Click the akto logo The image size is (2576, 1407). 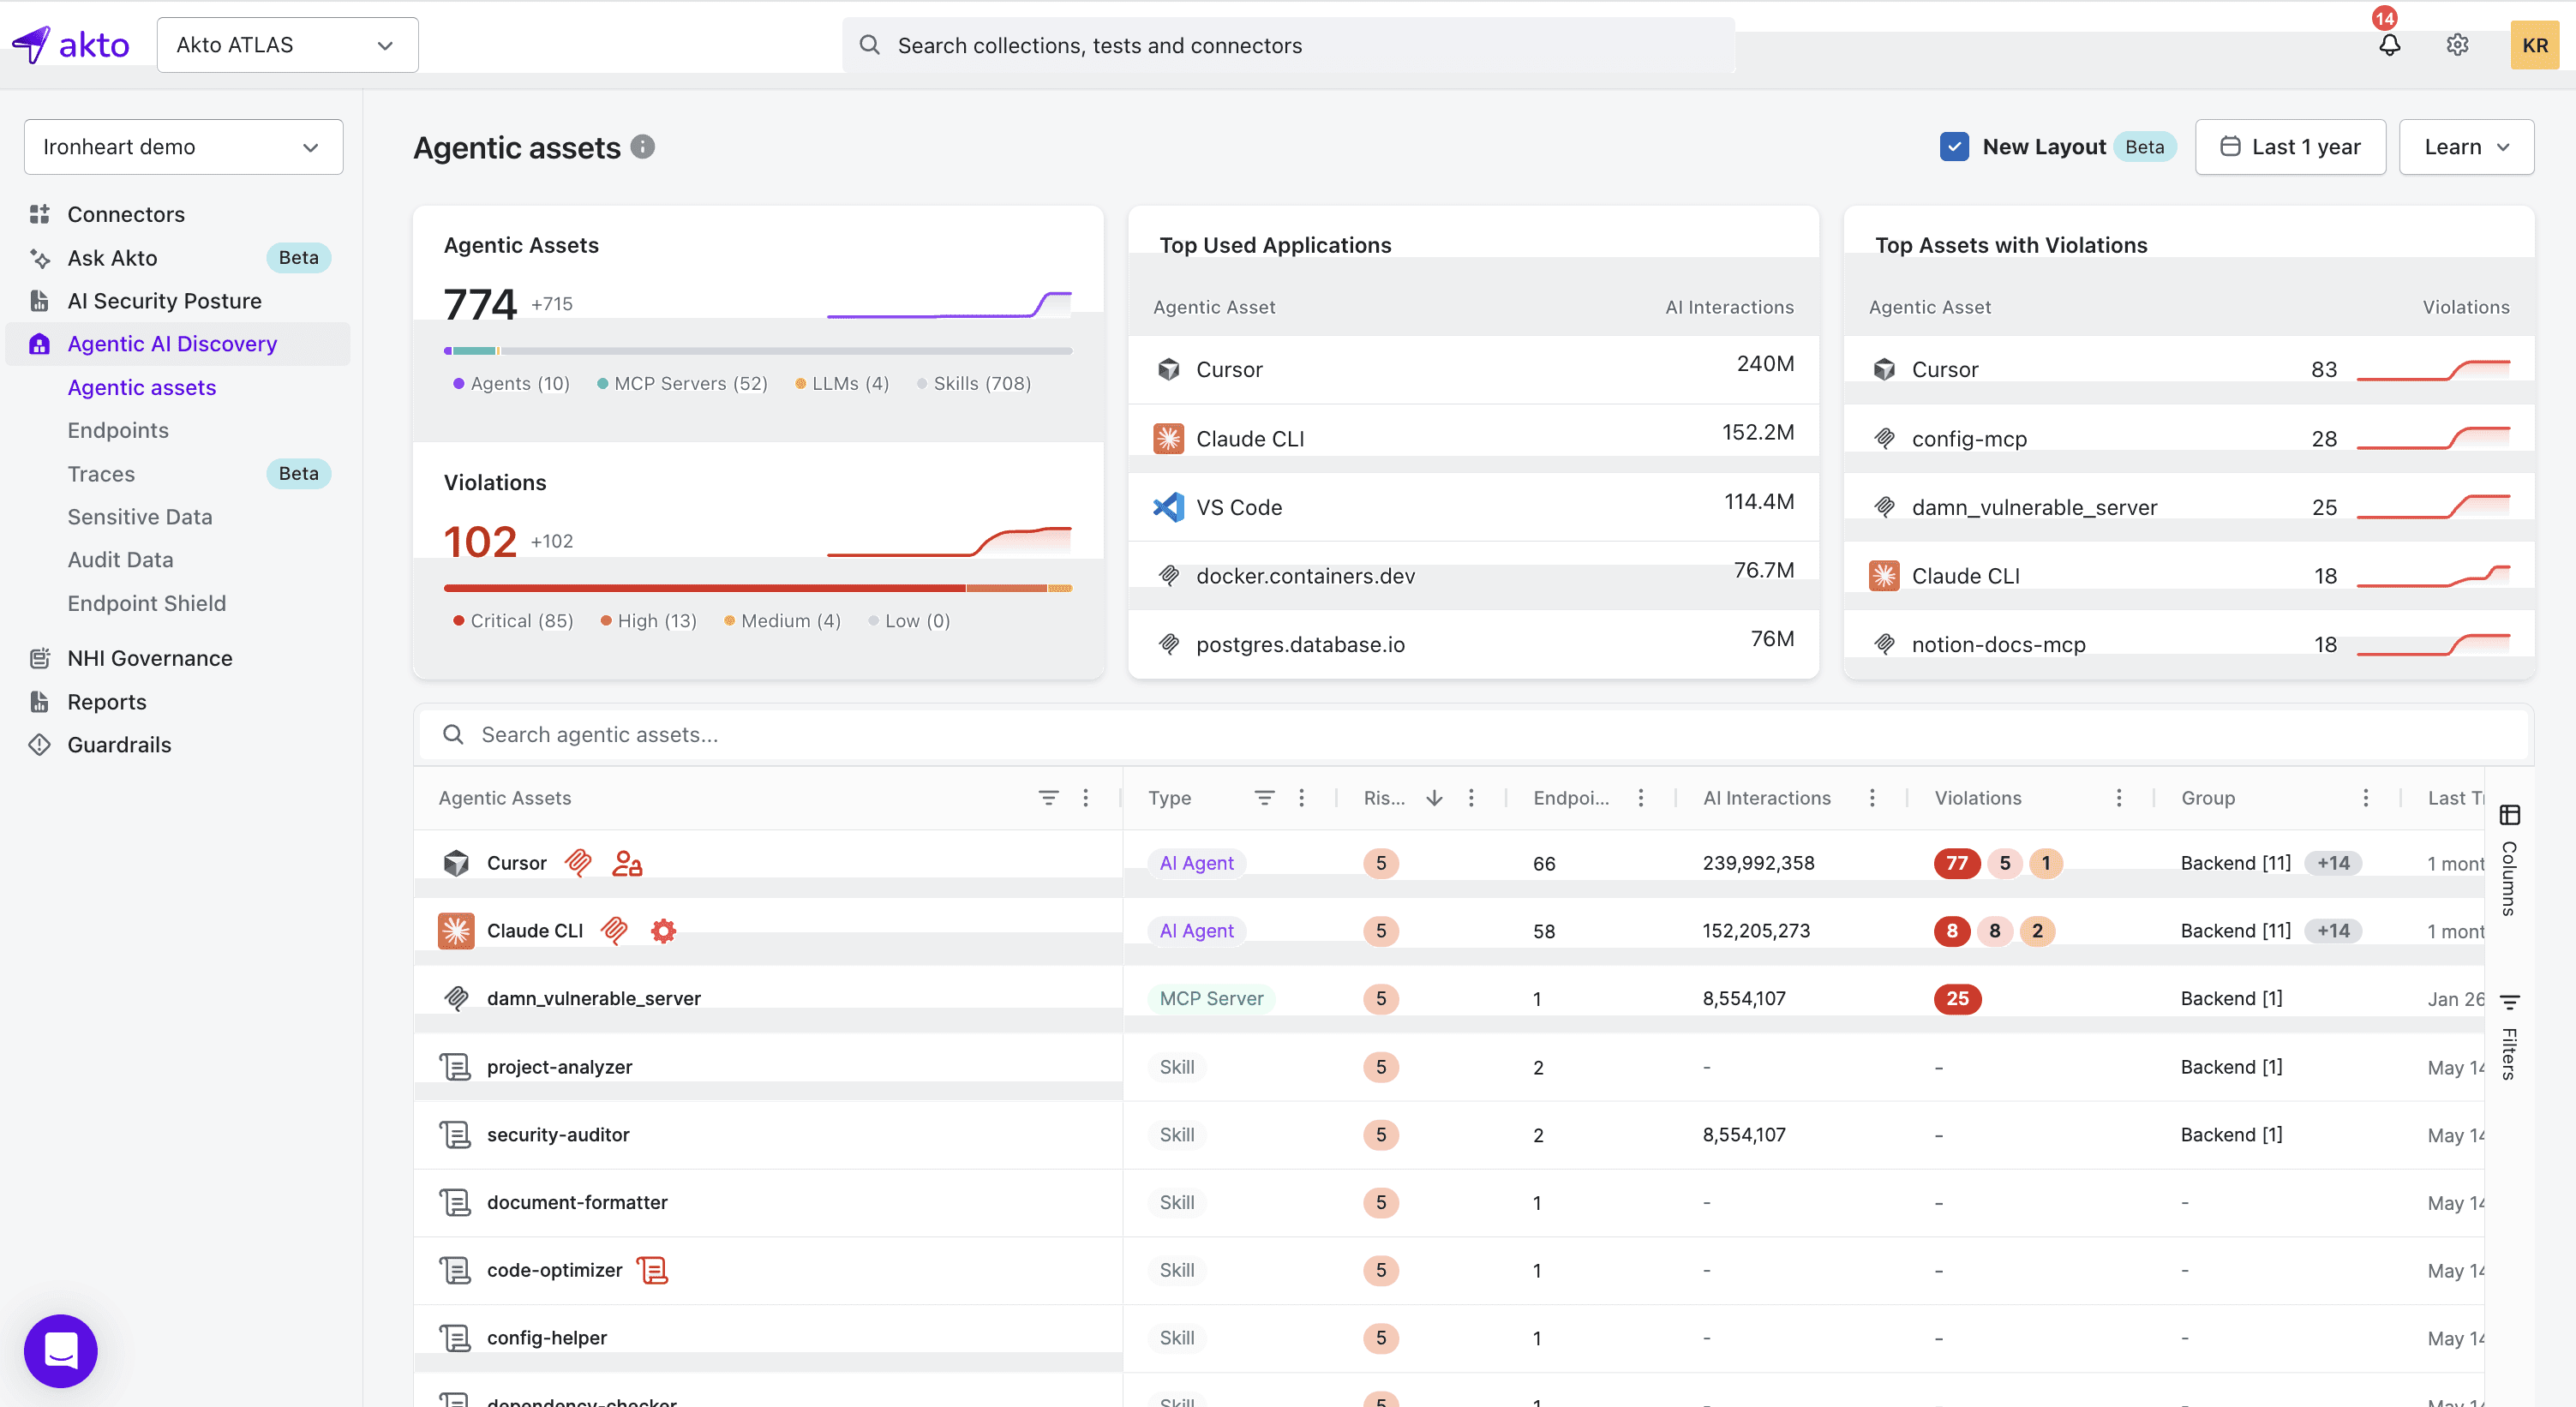click(x=70, y=45)
